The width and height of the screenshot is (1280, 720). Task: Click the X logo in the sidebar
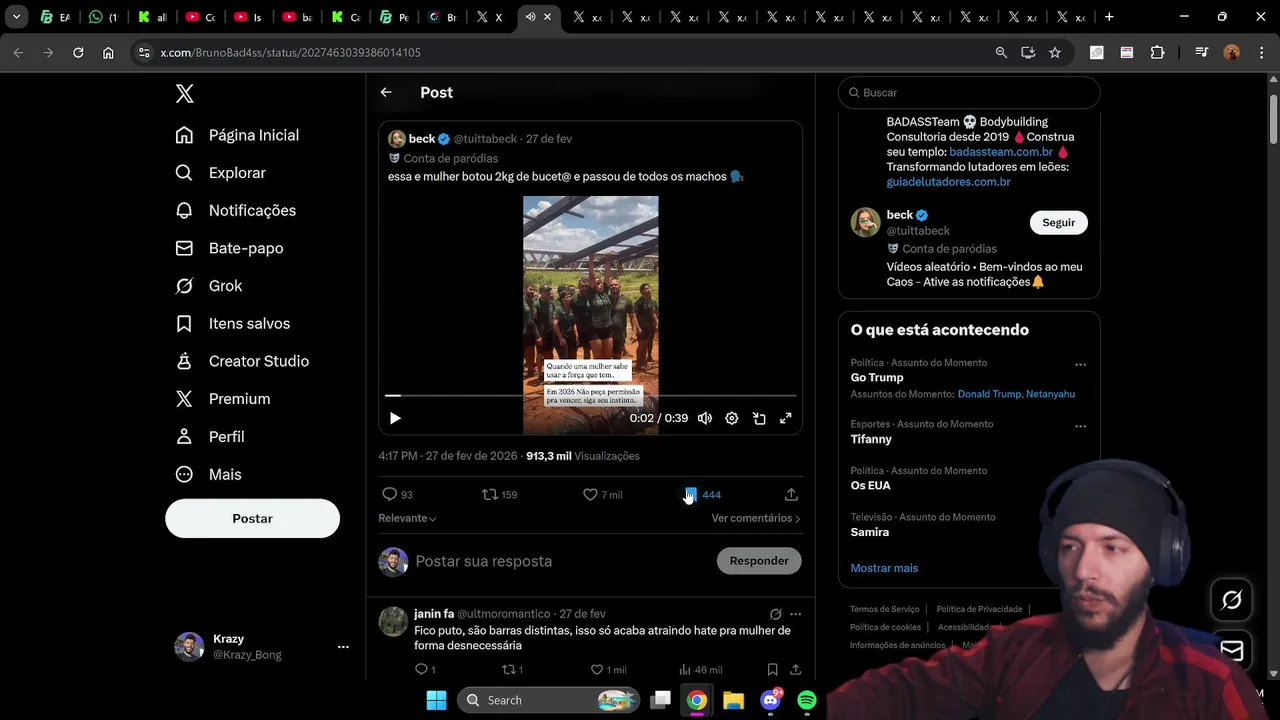pos(185,94)
